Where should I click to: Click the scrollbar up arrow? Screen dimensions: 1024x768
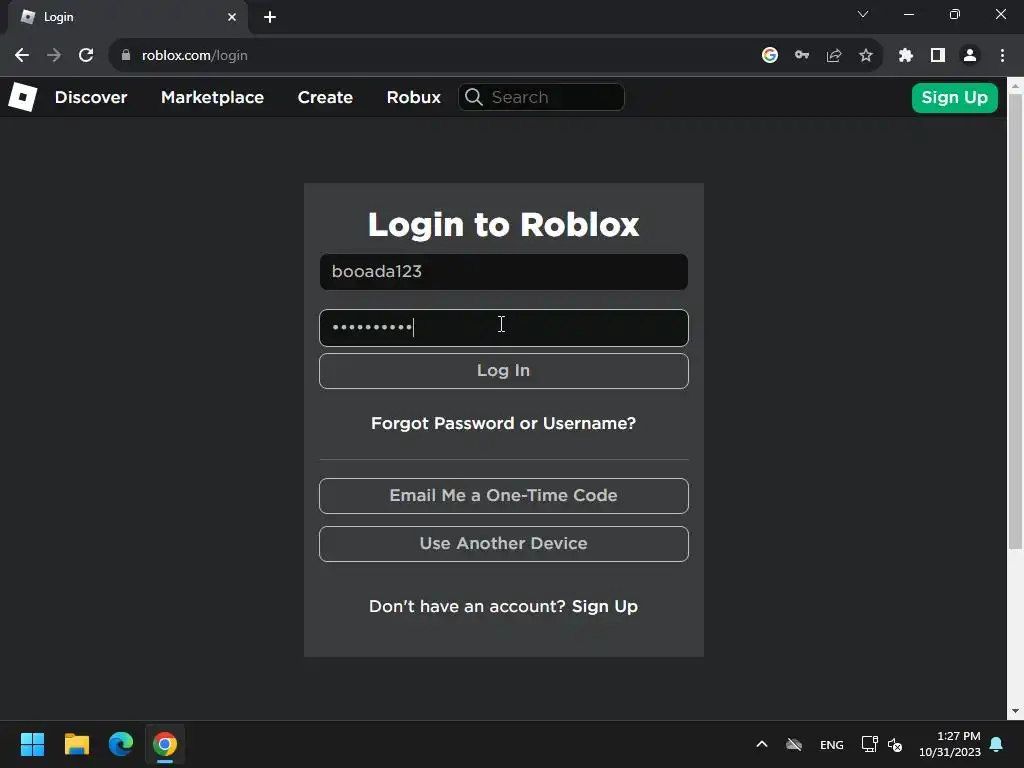1016,86
